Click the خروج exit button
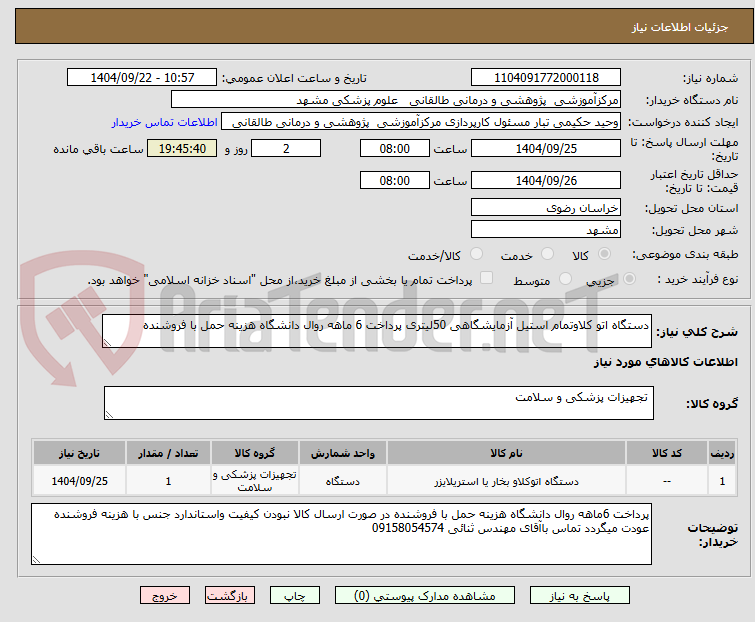Screen dimensions: 755x622 165,596
